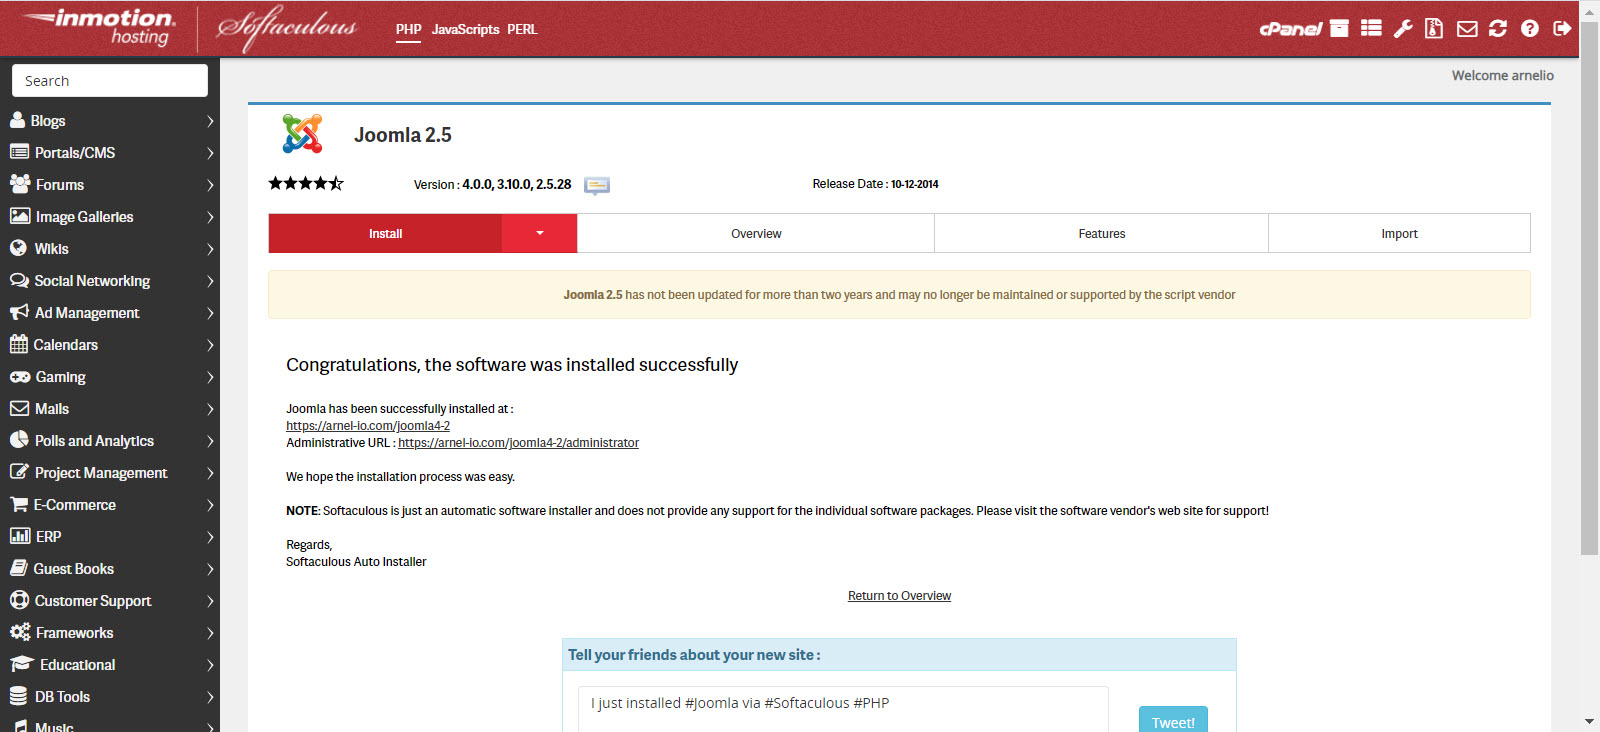Expand the Polls and Analytics category

pos(210,441)
